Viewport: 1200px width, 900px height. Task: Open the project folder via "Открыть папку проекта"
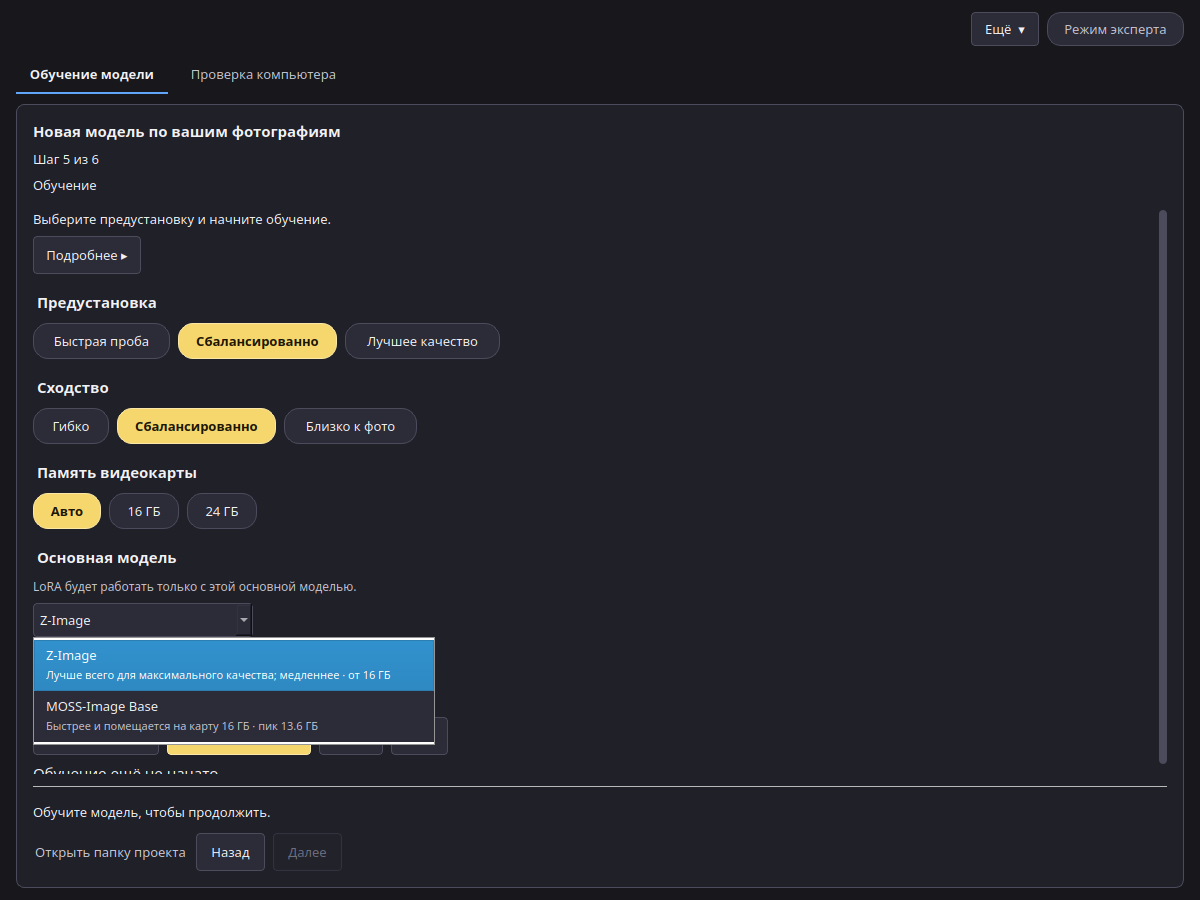[110, 852]
